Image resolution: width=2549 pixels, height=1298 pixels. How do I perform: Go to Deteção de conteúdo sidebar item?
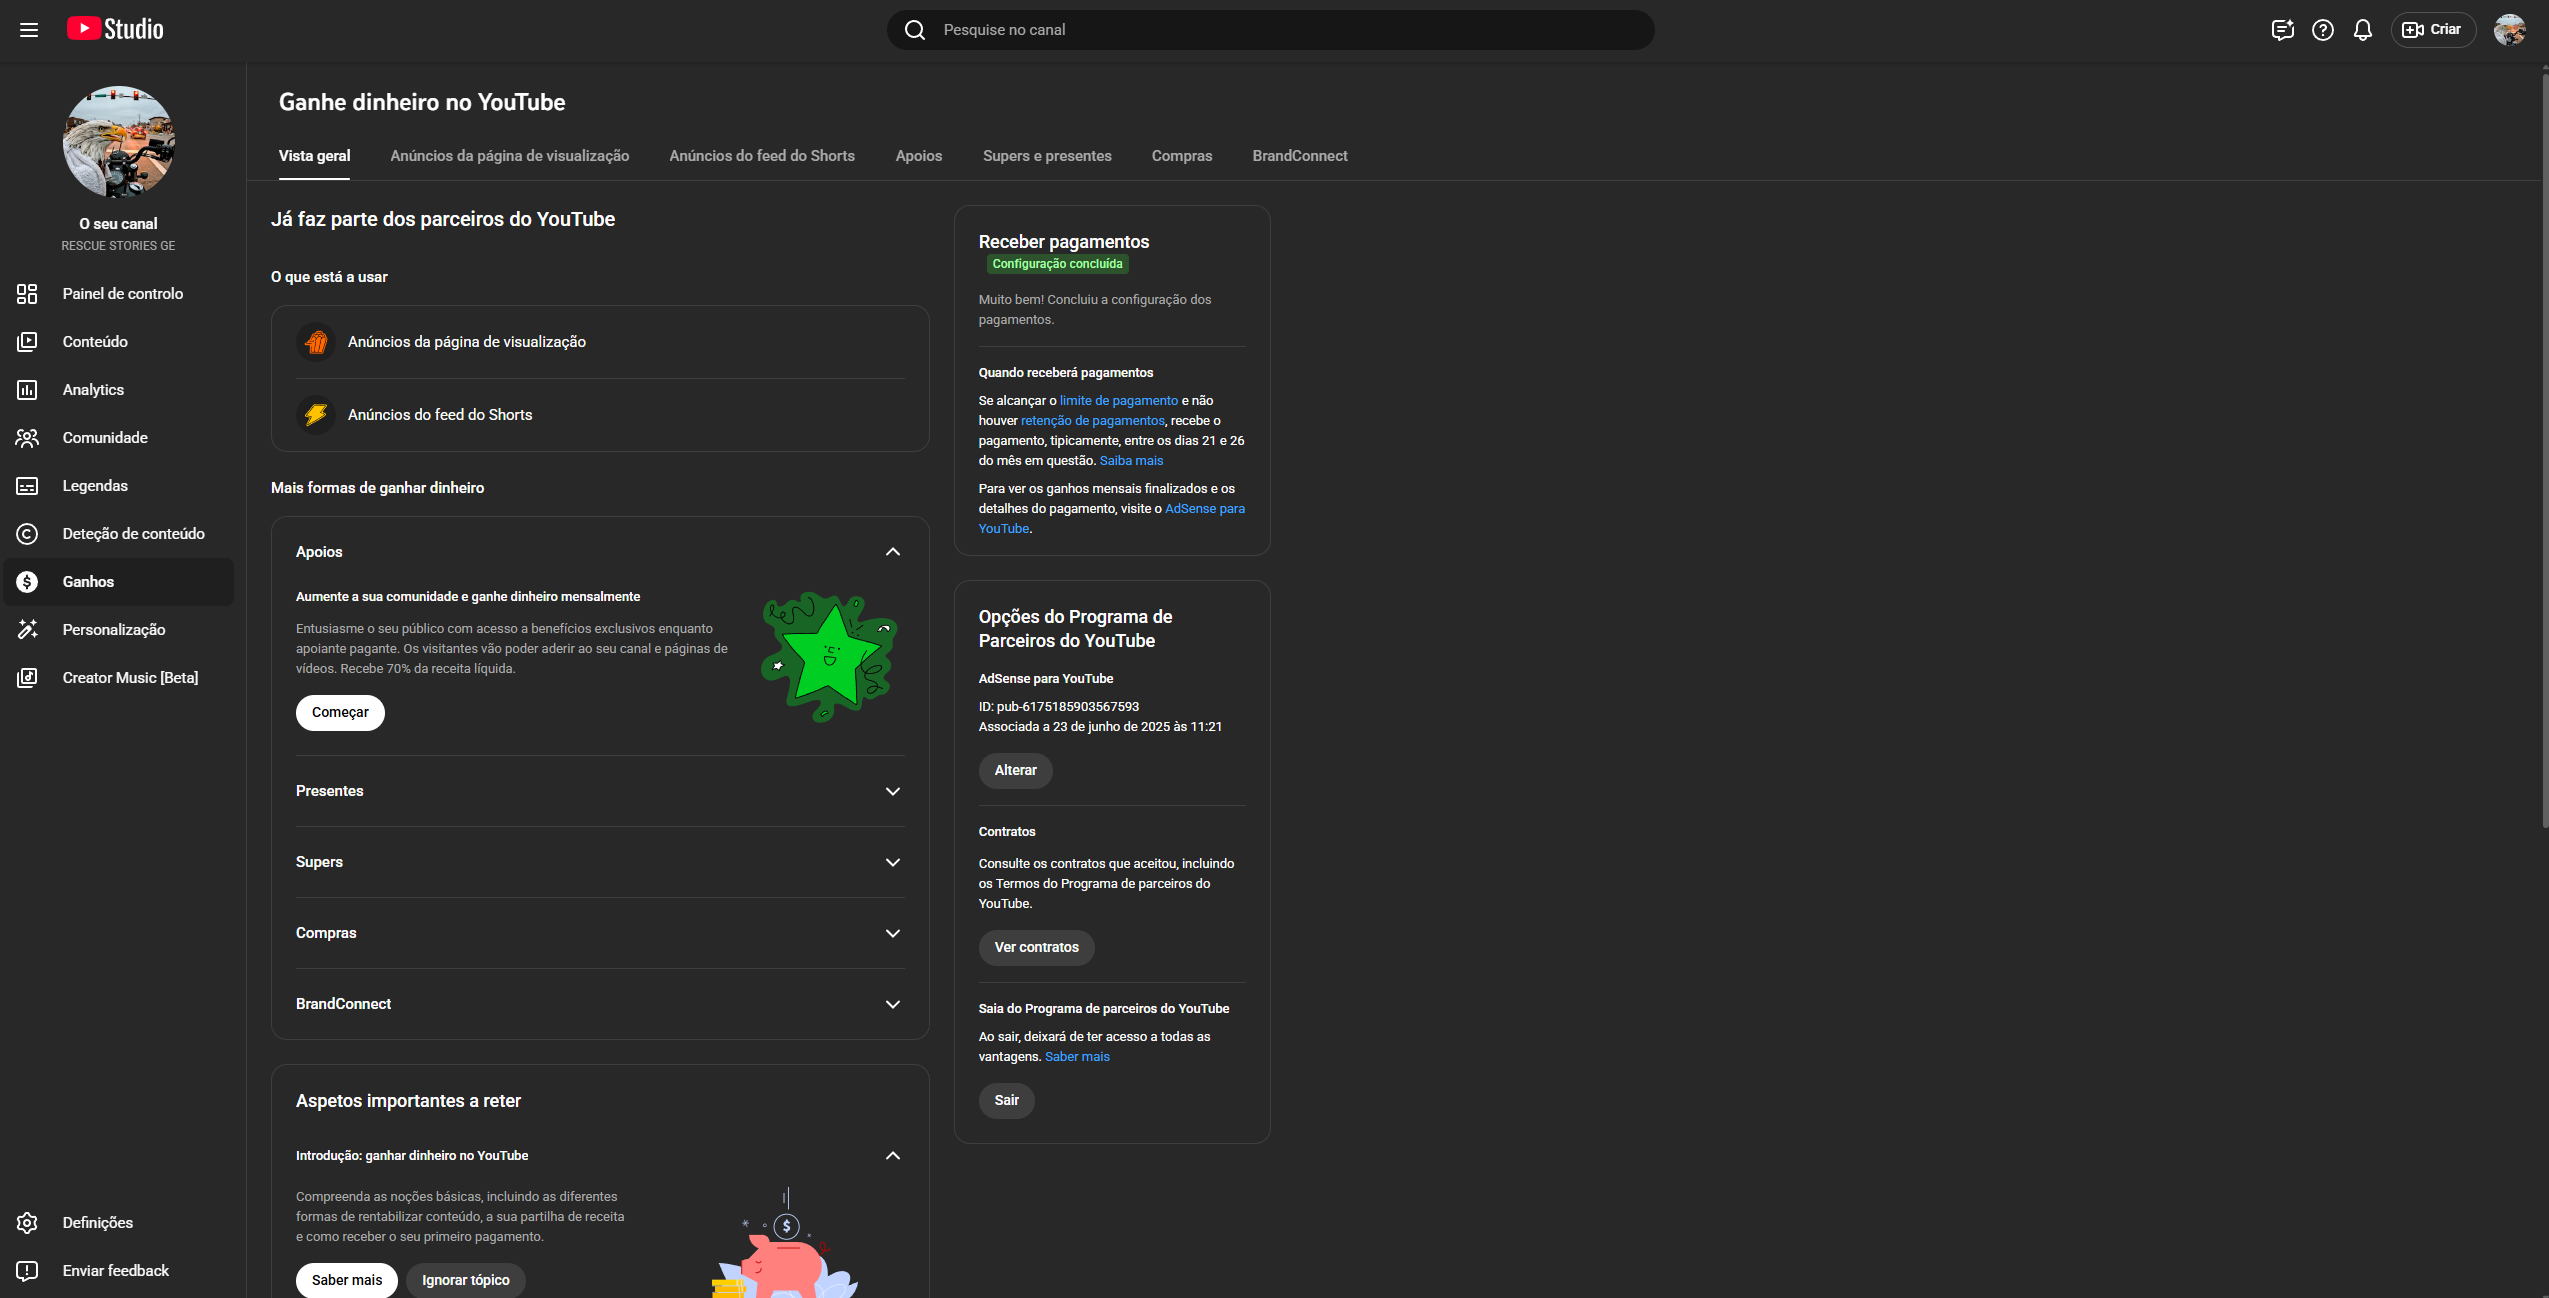[133, 534]
